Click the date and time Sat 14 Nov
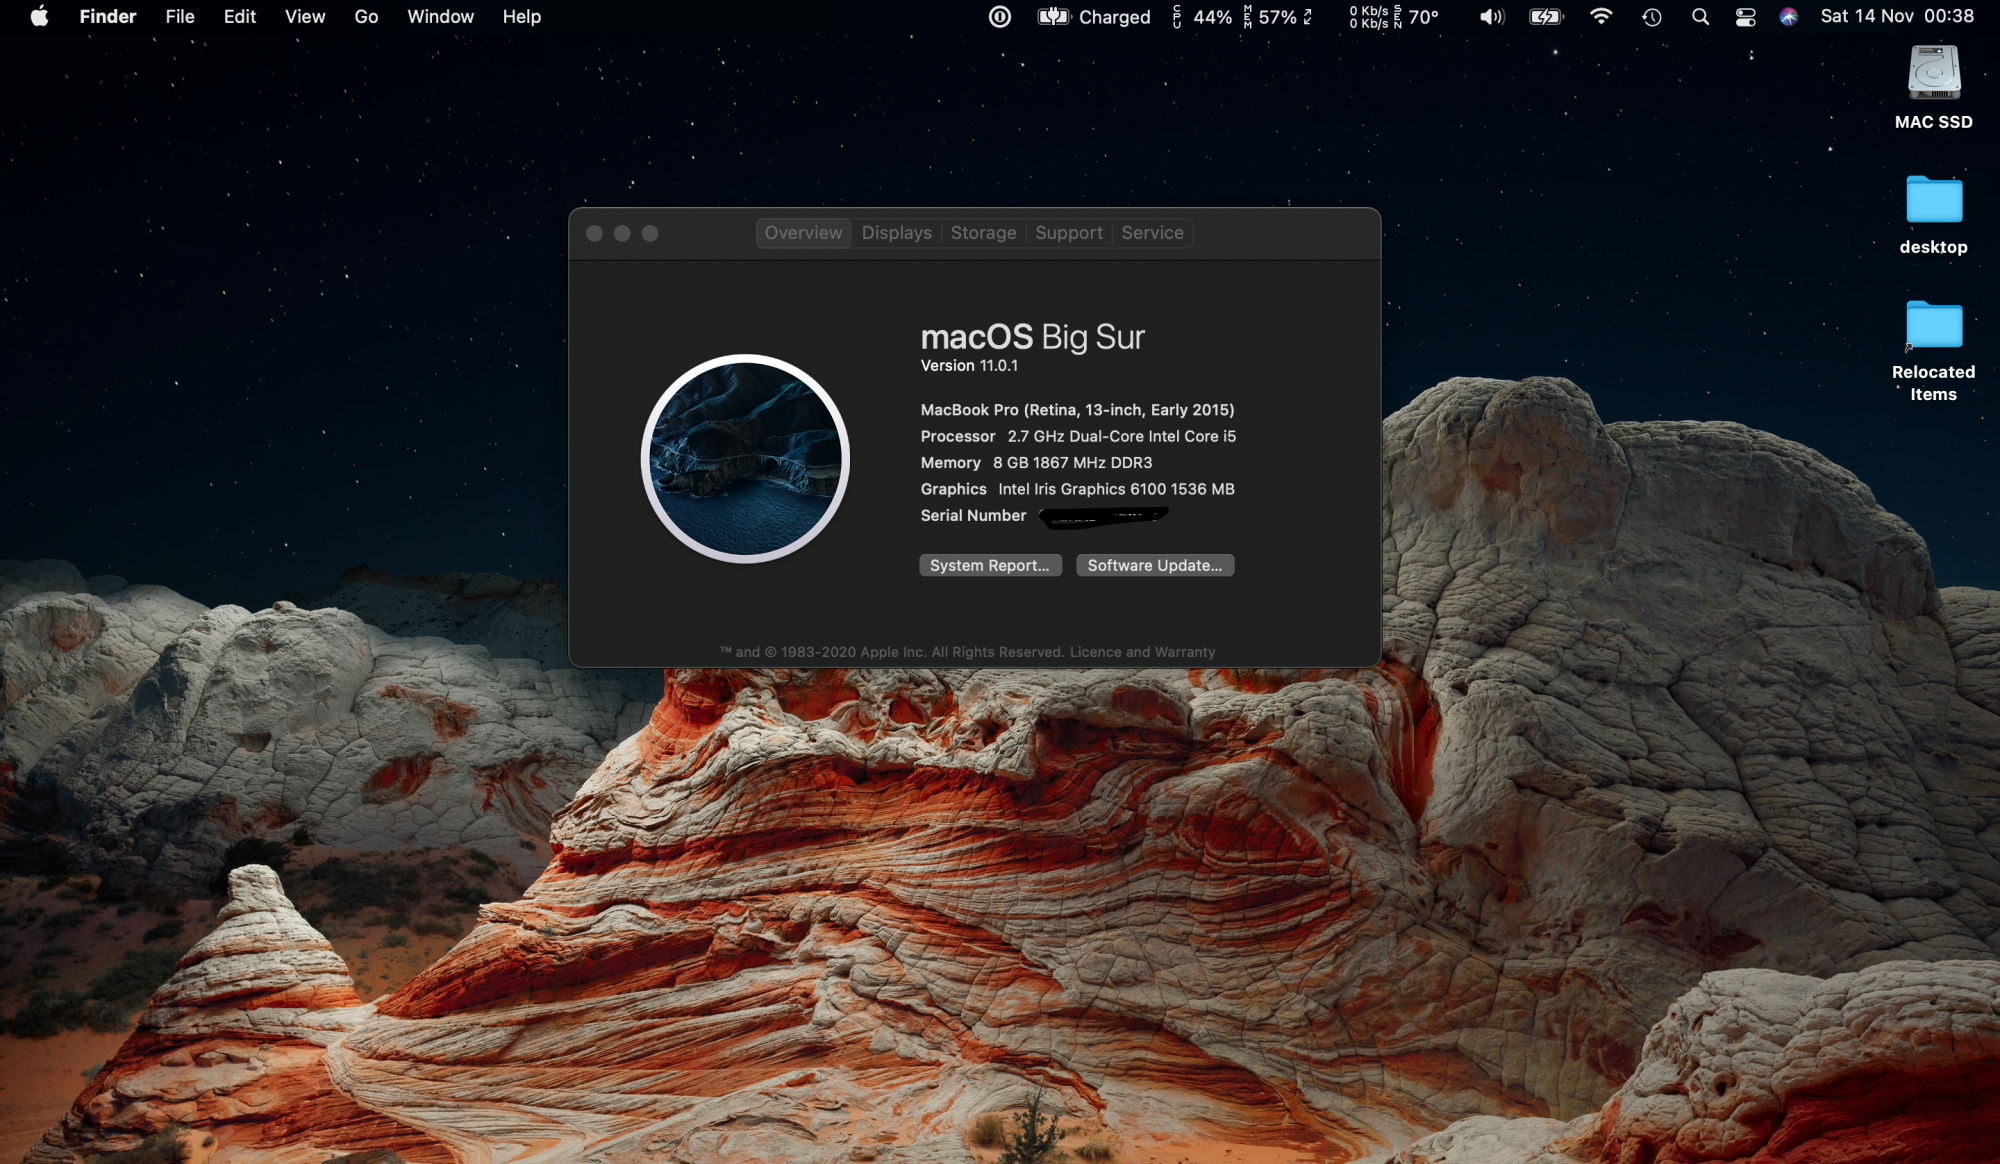The image size is (2000, 1164). tap(1897, 16)
